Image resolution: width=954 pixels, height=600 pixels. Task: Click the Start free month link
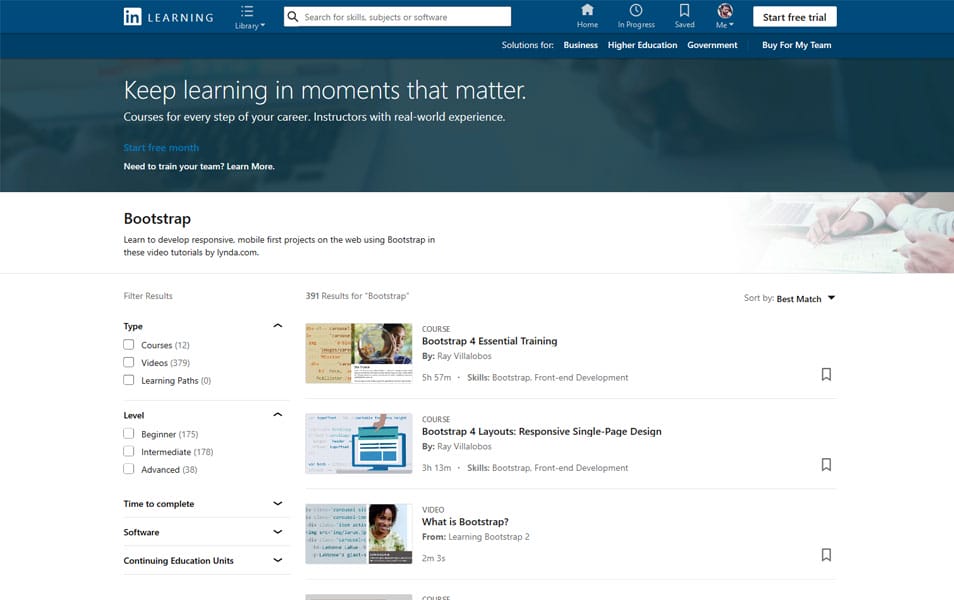(161, 147)
